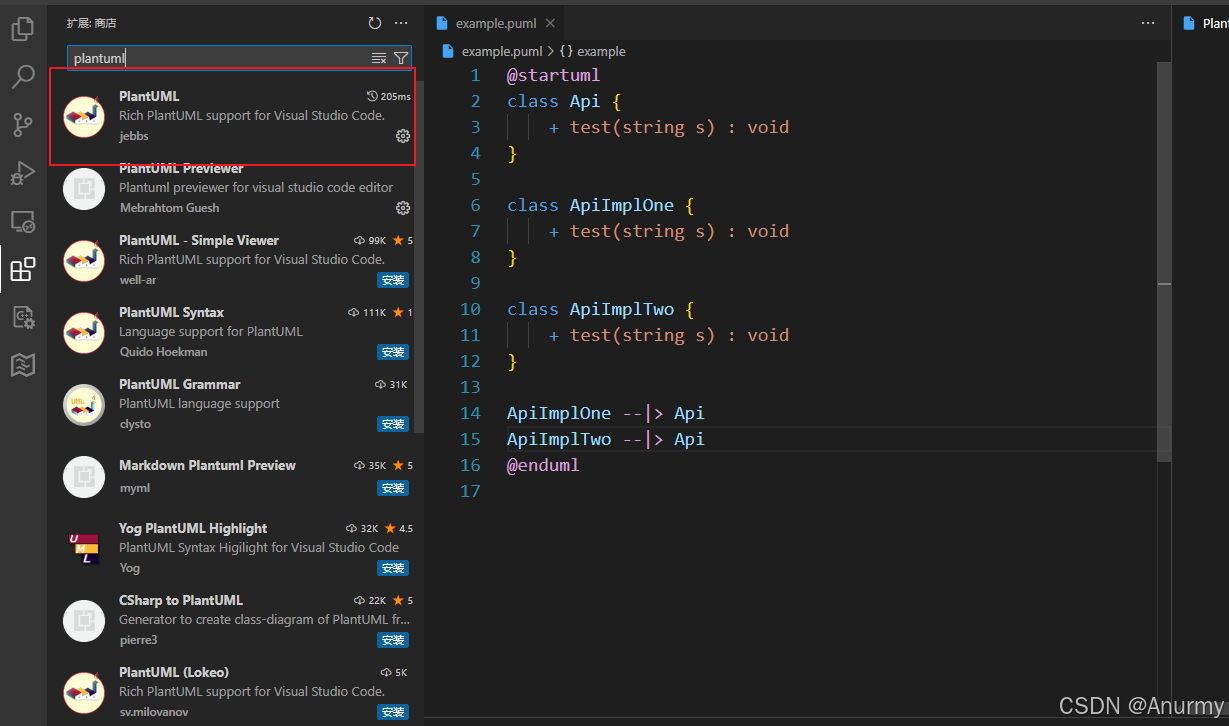Screen dimensions: 1229x726
Task: Select CSharp to PlantUML icon
Action: pos(84,620)
